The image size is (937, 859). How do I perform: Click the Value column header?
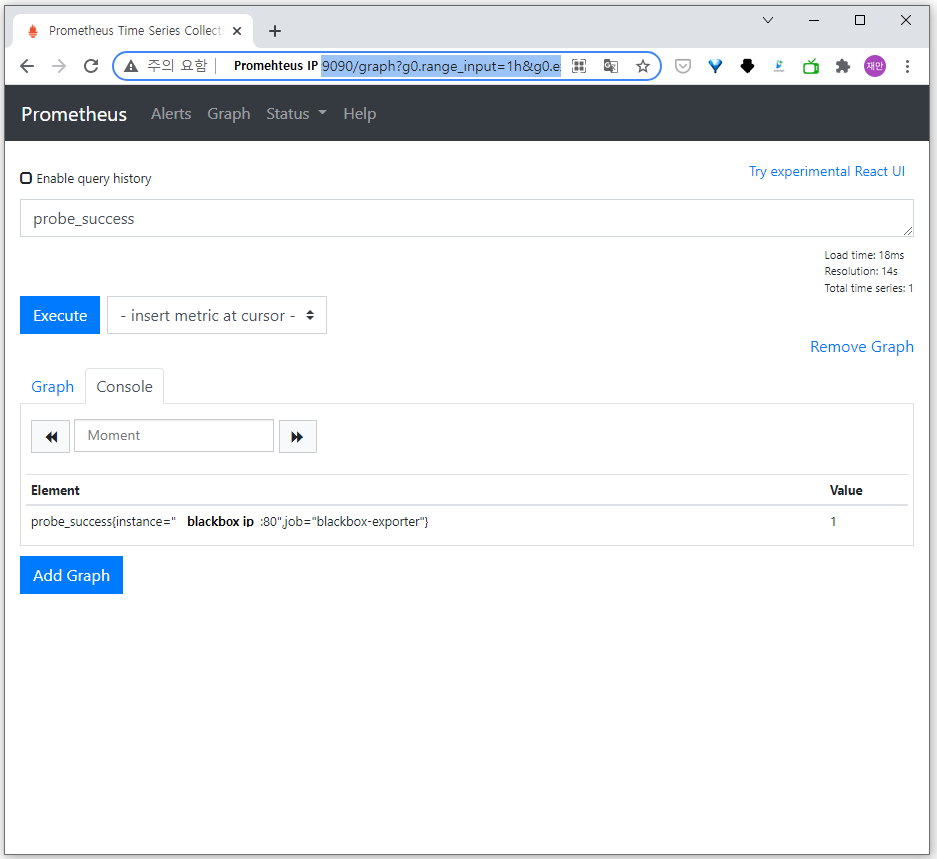(x=846, y=491)
